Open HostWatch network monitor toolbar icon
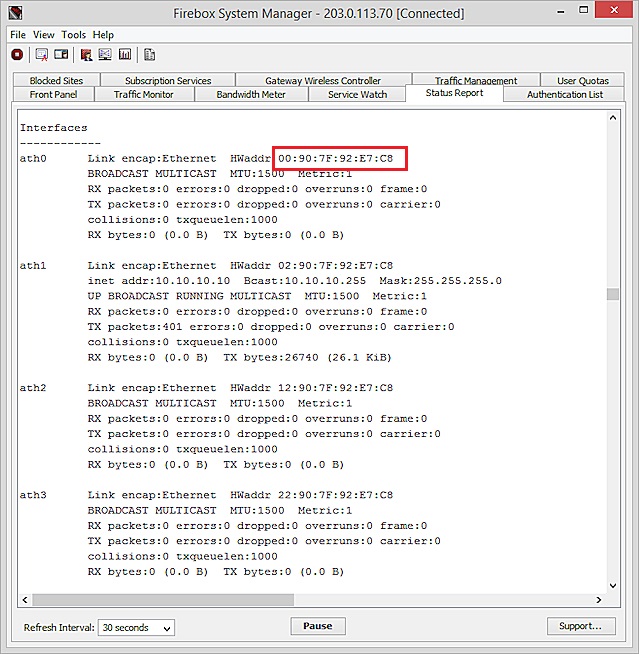This screenshot has height=654, width=639. [x=105, y=55]
